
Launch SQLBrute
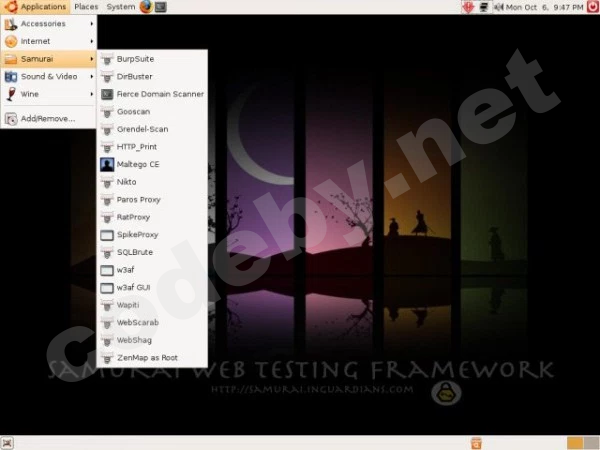click(x=152, y=253)
